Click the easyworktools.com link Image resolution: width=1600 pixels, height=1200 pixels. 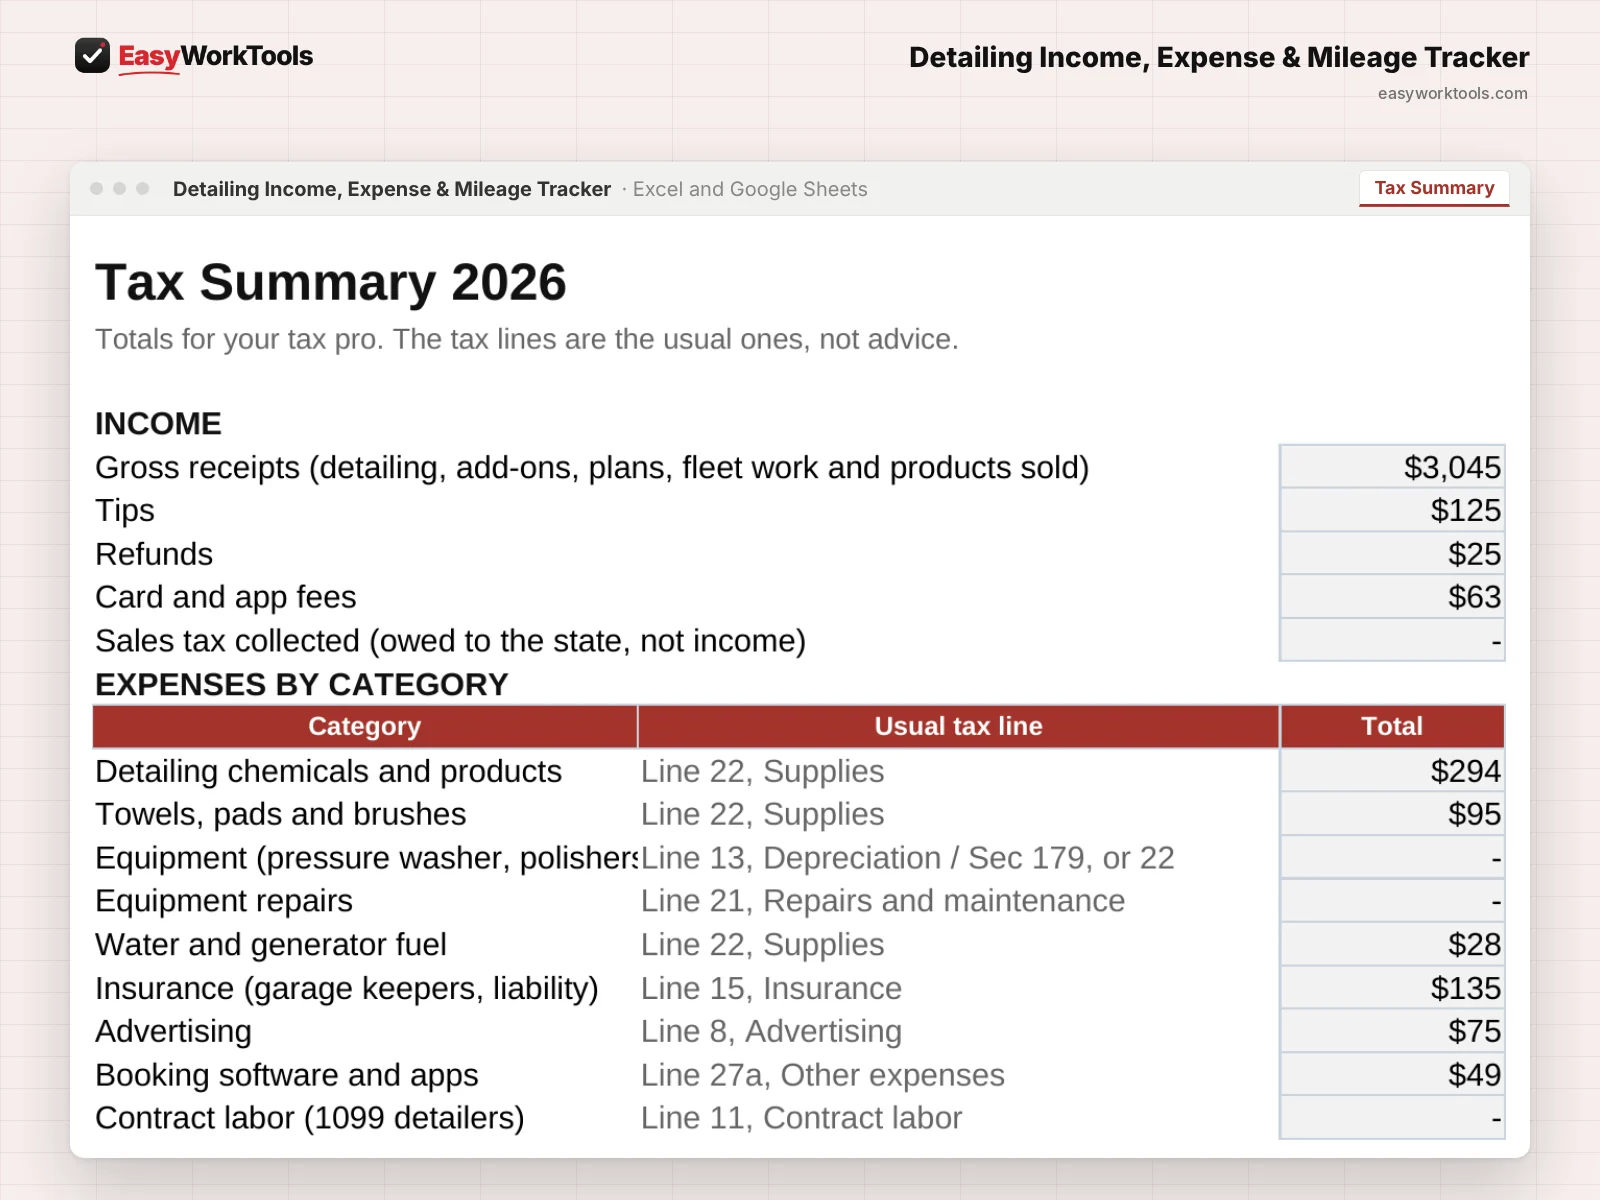[1452, 93]
